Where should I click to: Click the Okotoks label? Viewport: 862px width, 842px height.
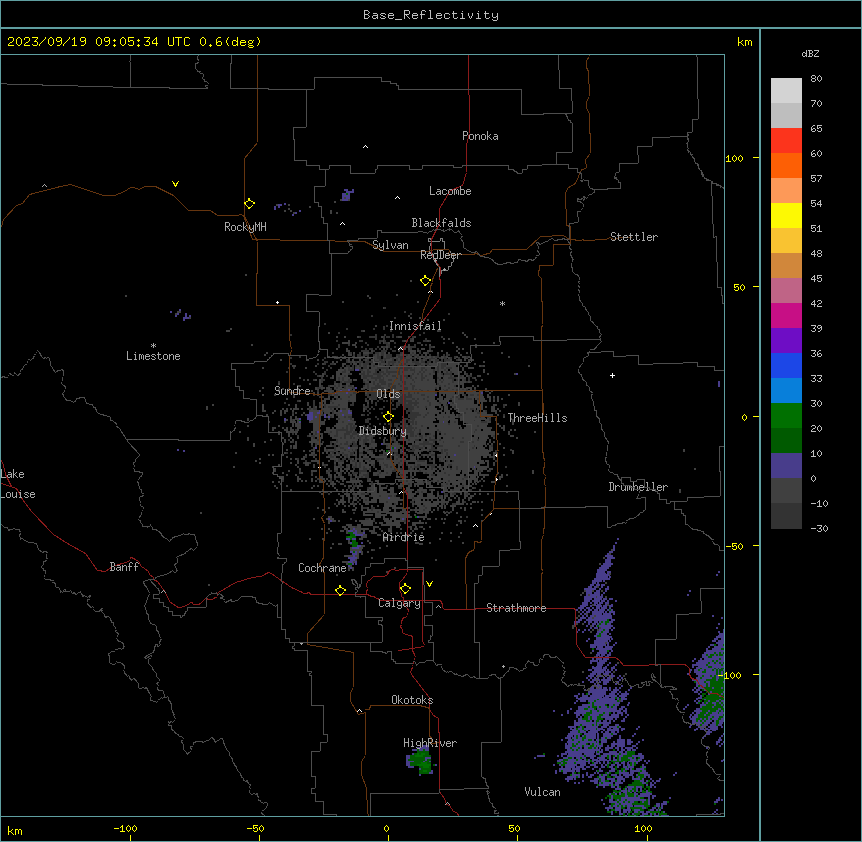pyautogui.click(x=412, y=700)
